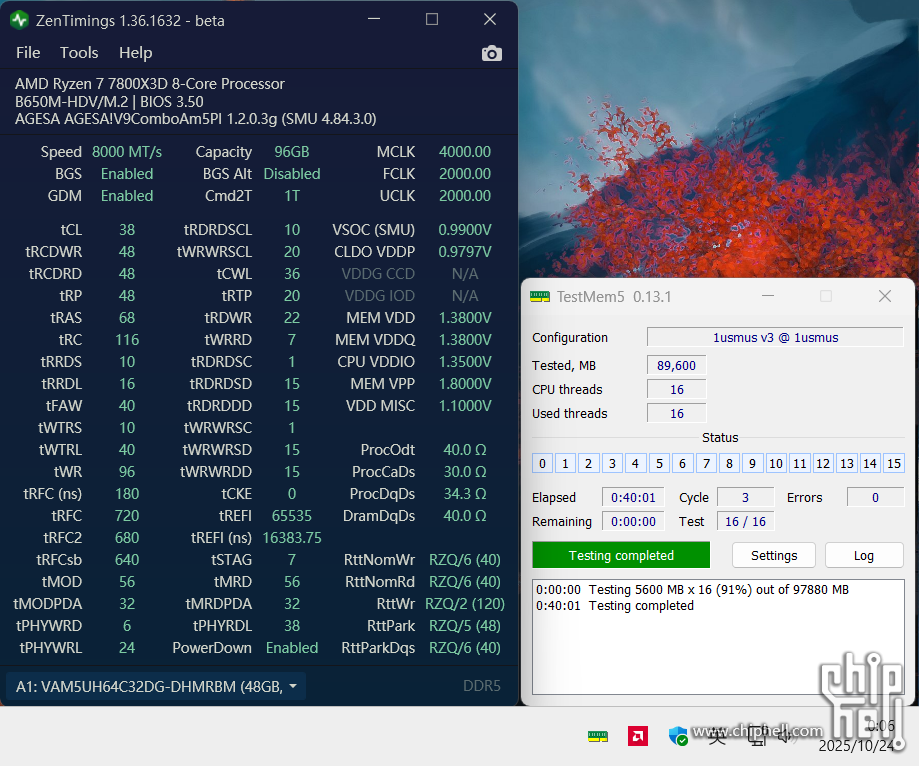Click thread status box 8
919x766 pixels.
(x=731, y=463)
